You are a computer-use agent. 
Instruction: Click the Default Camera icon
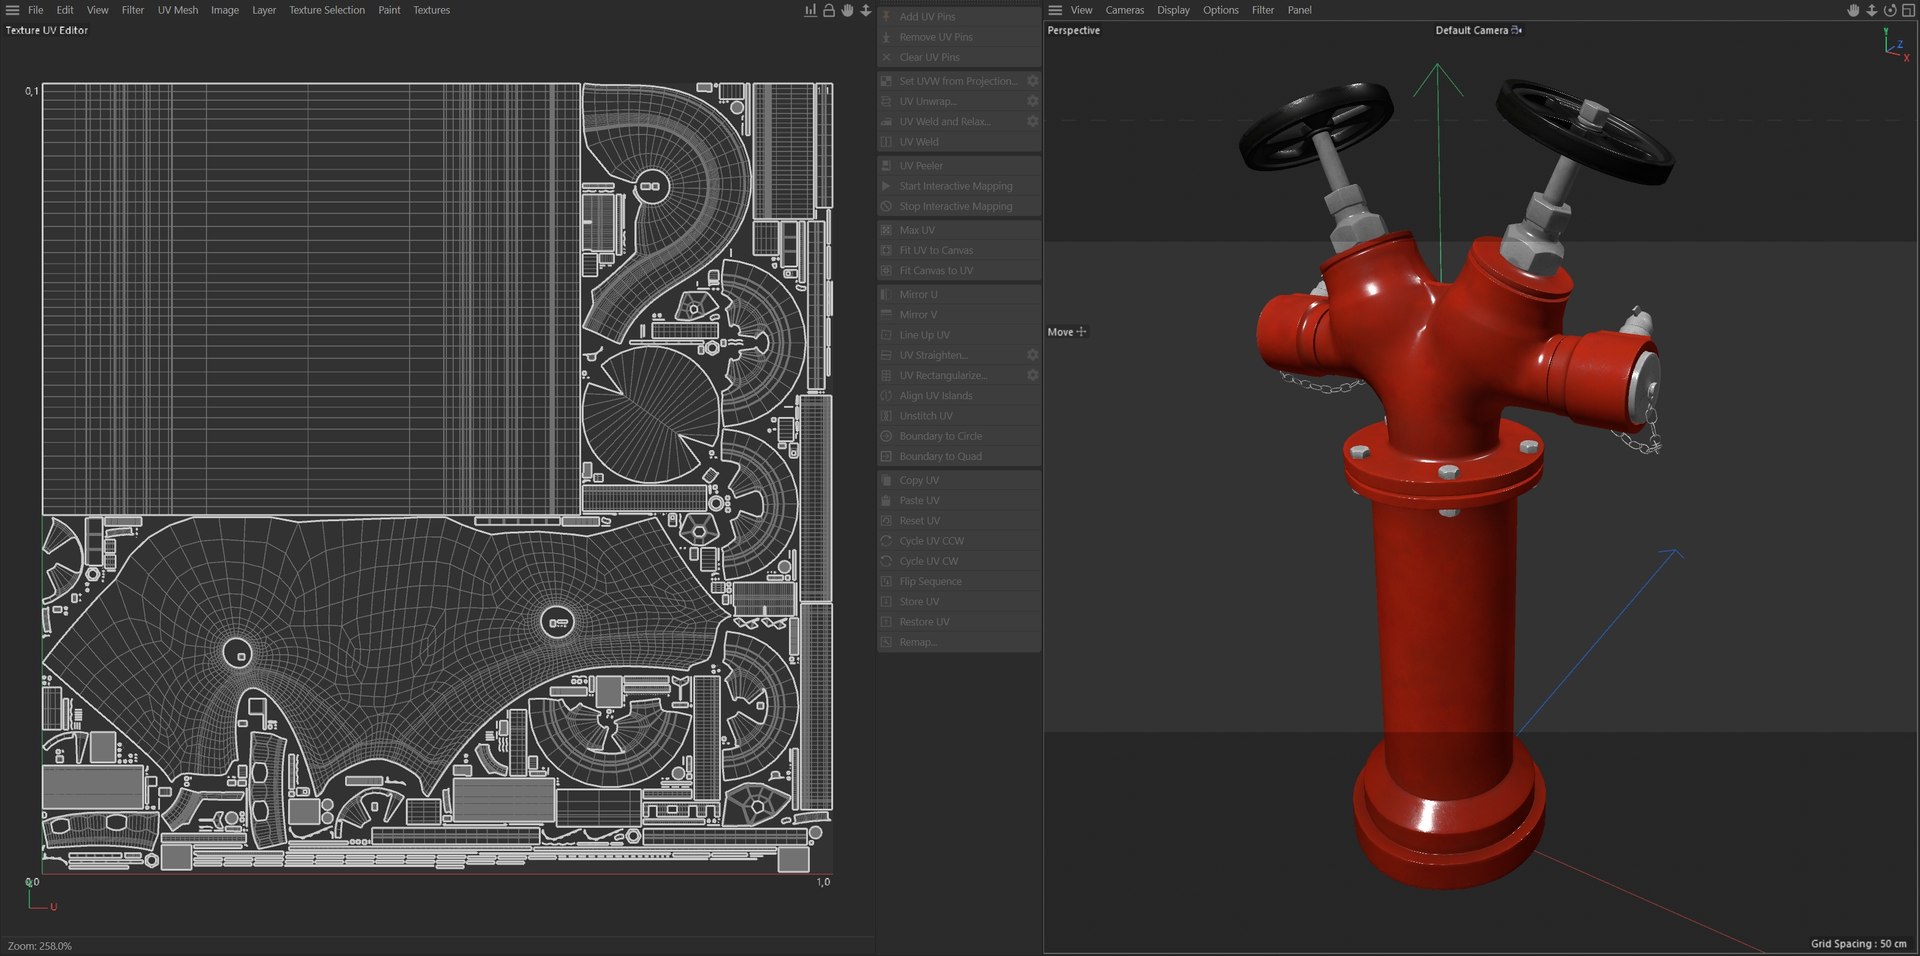click(x=1517, y=30)
